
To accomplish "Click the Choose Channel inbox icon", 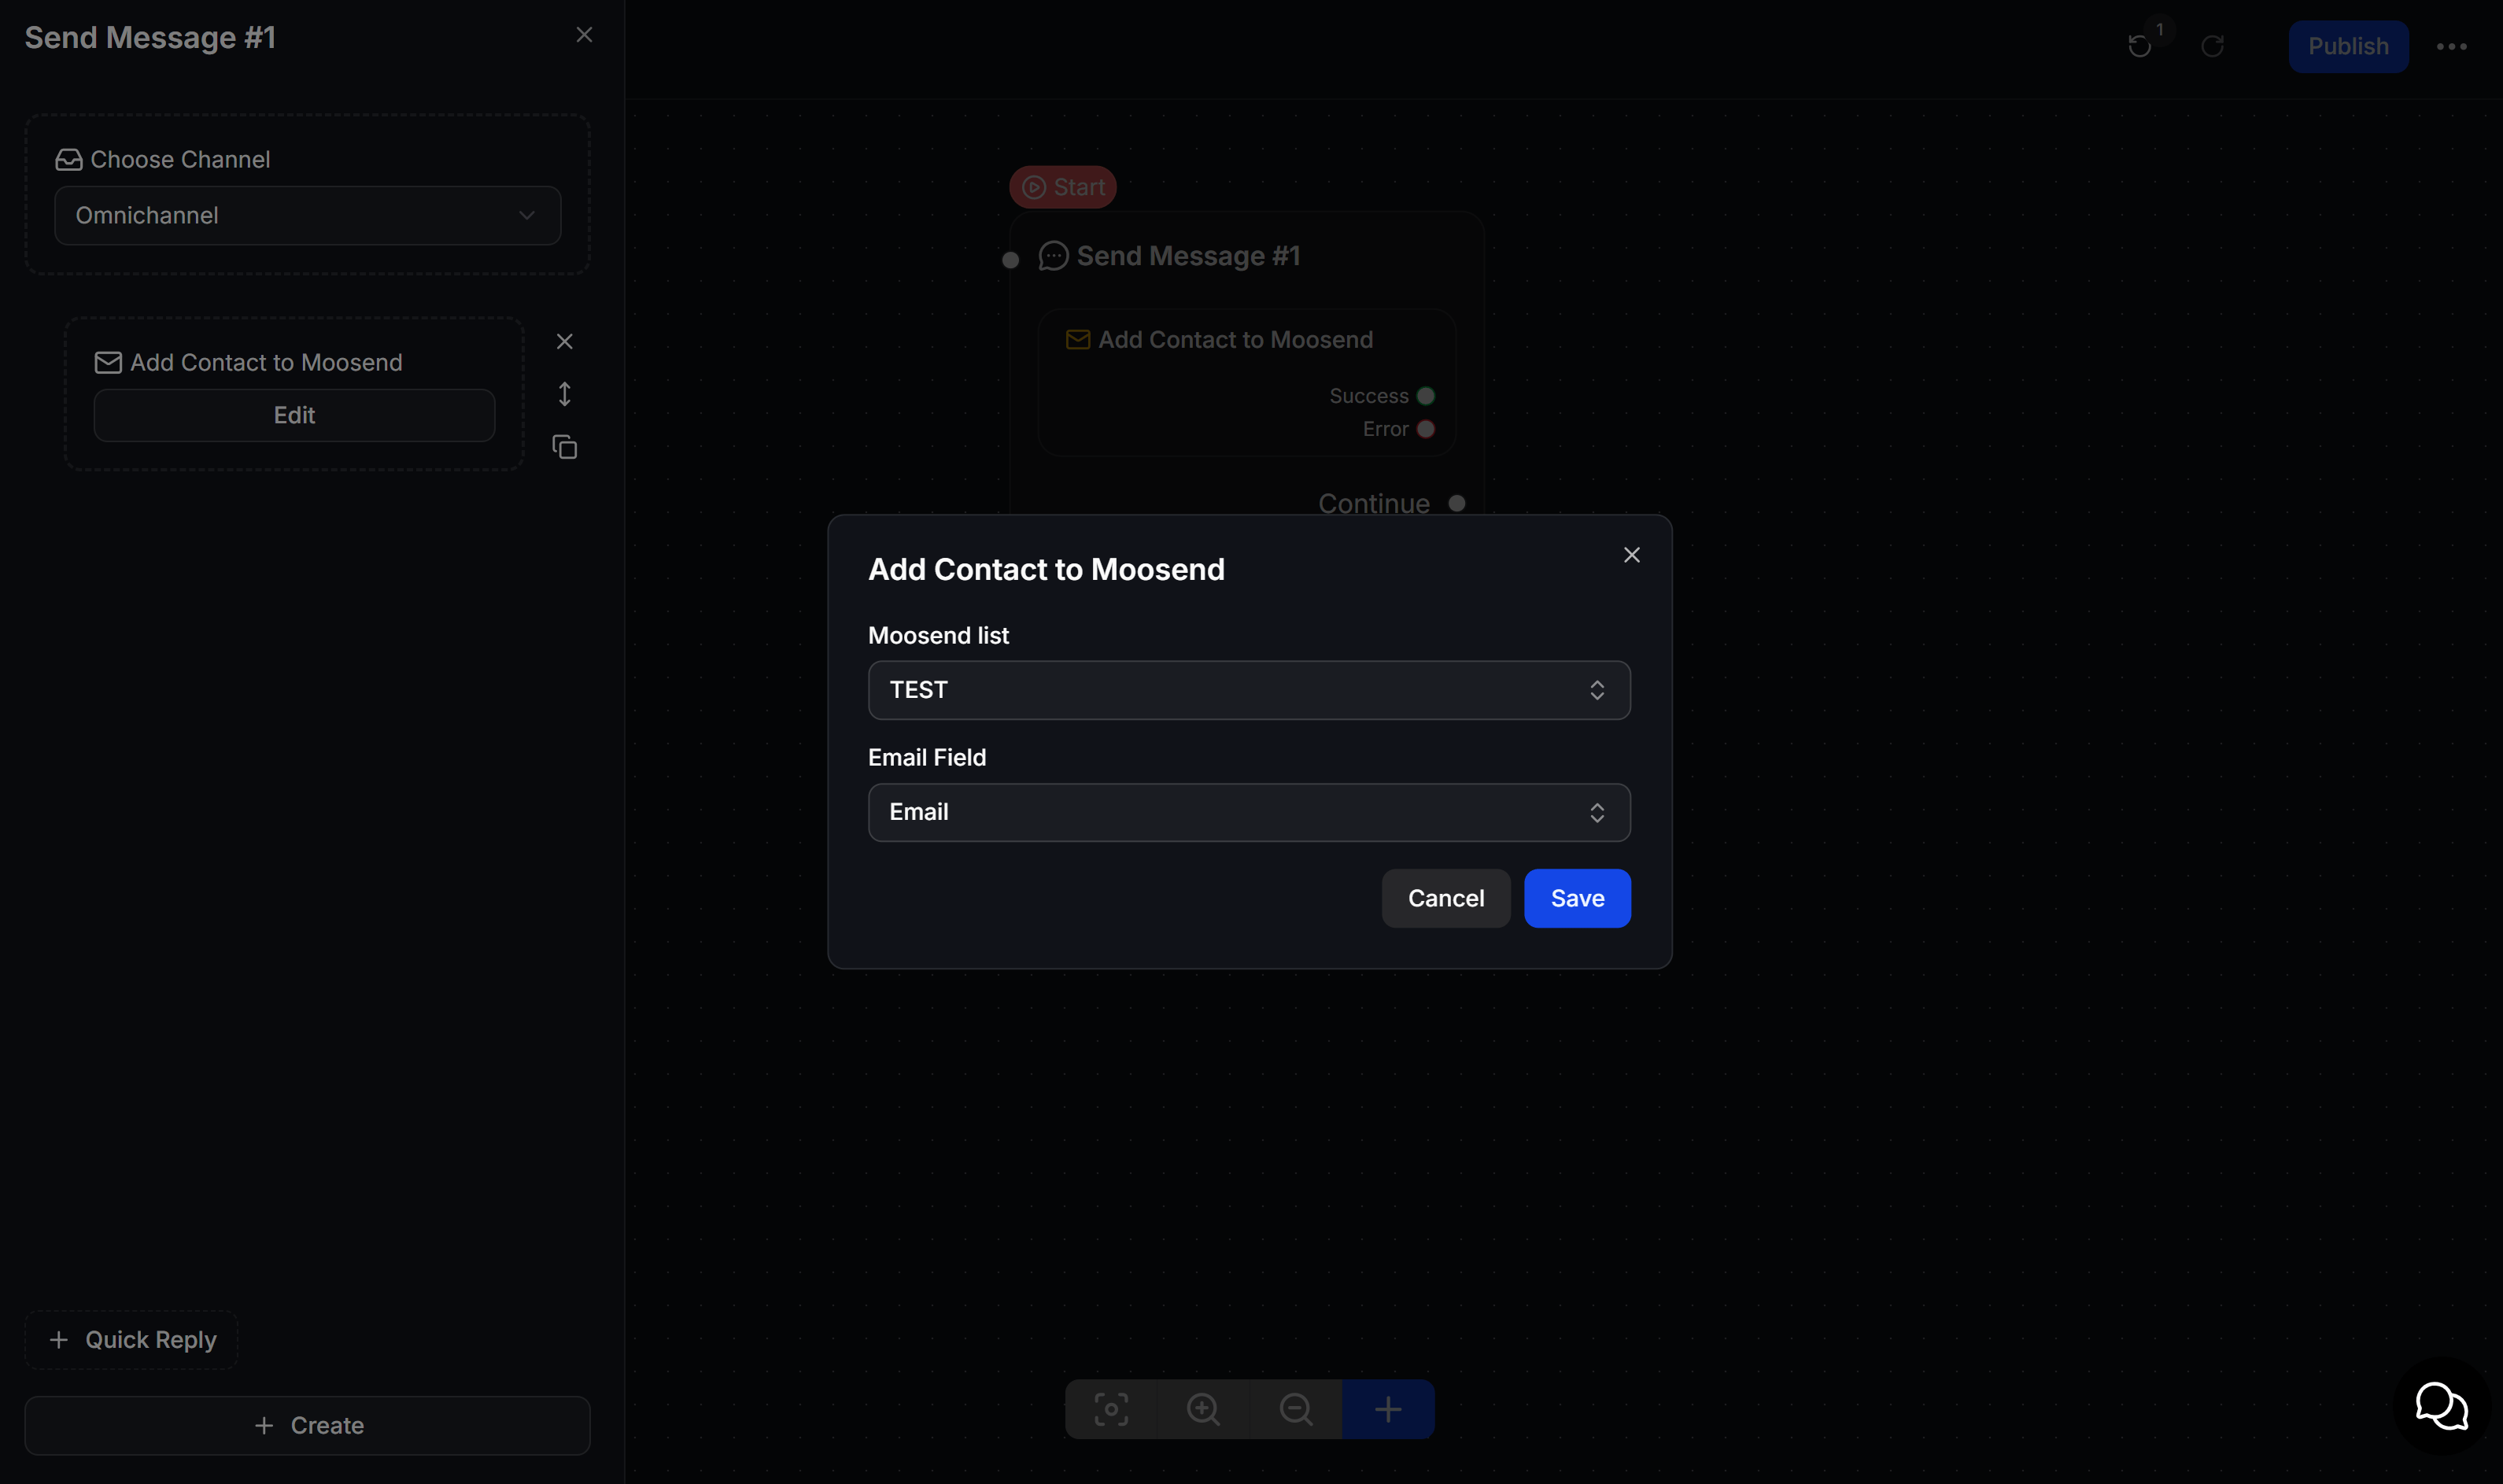I will point(68,159).
